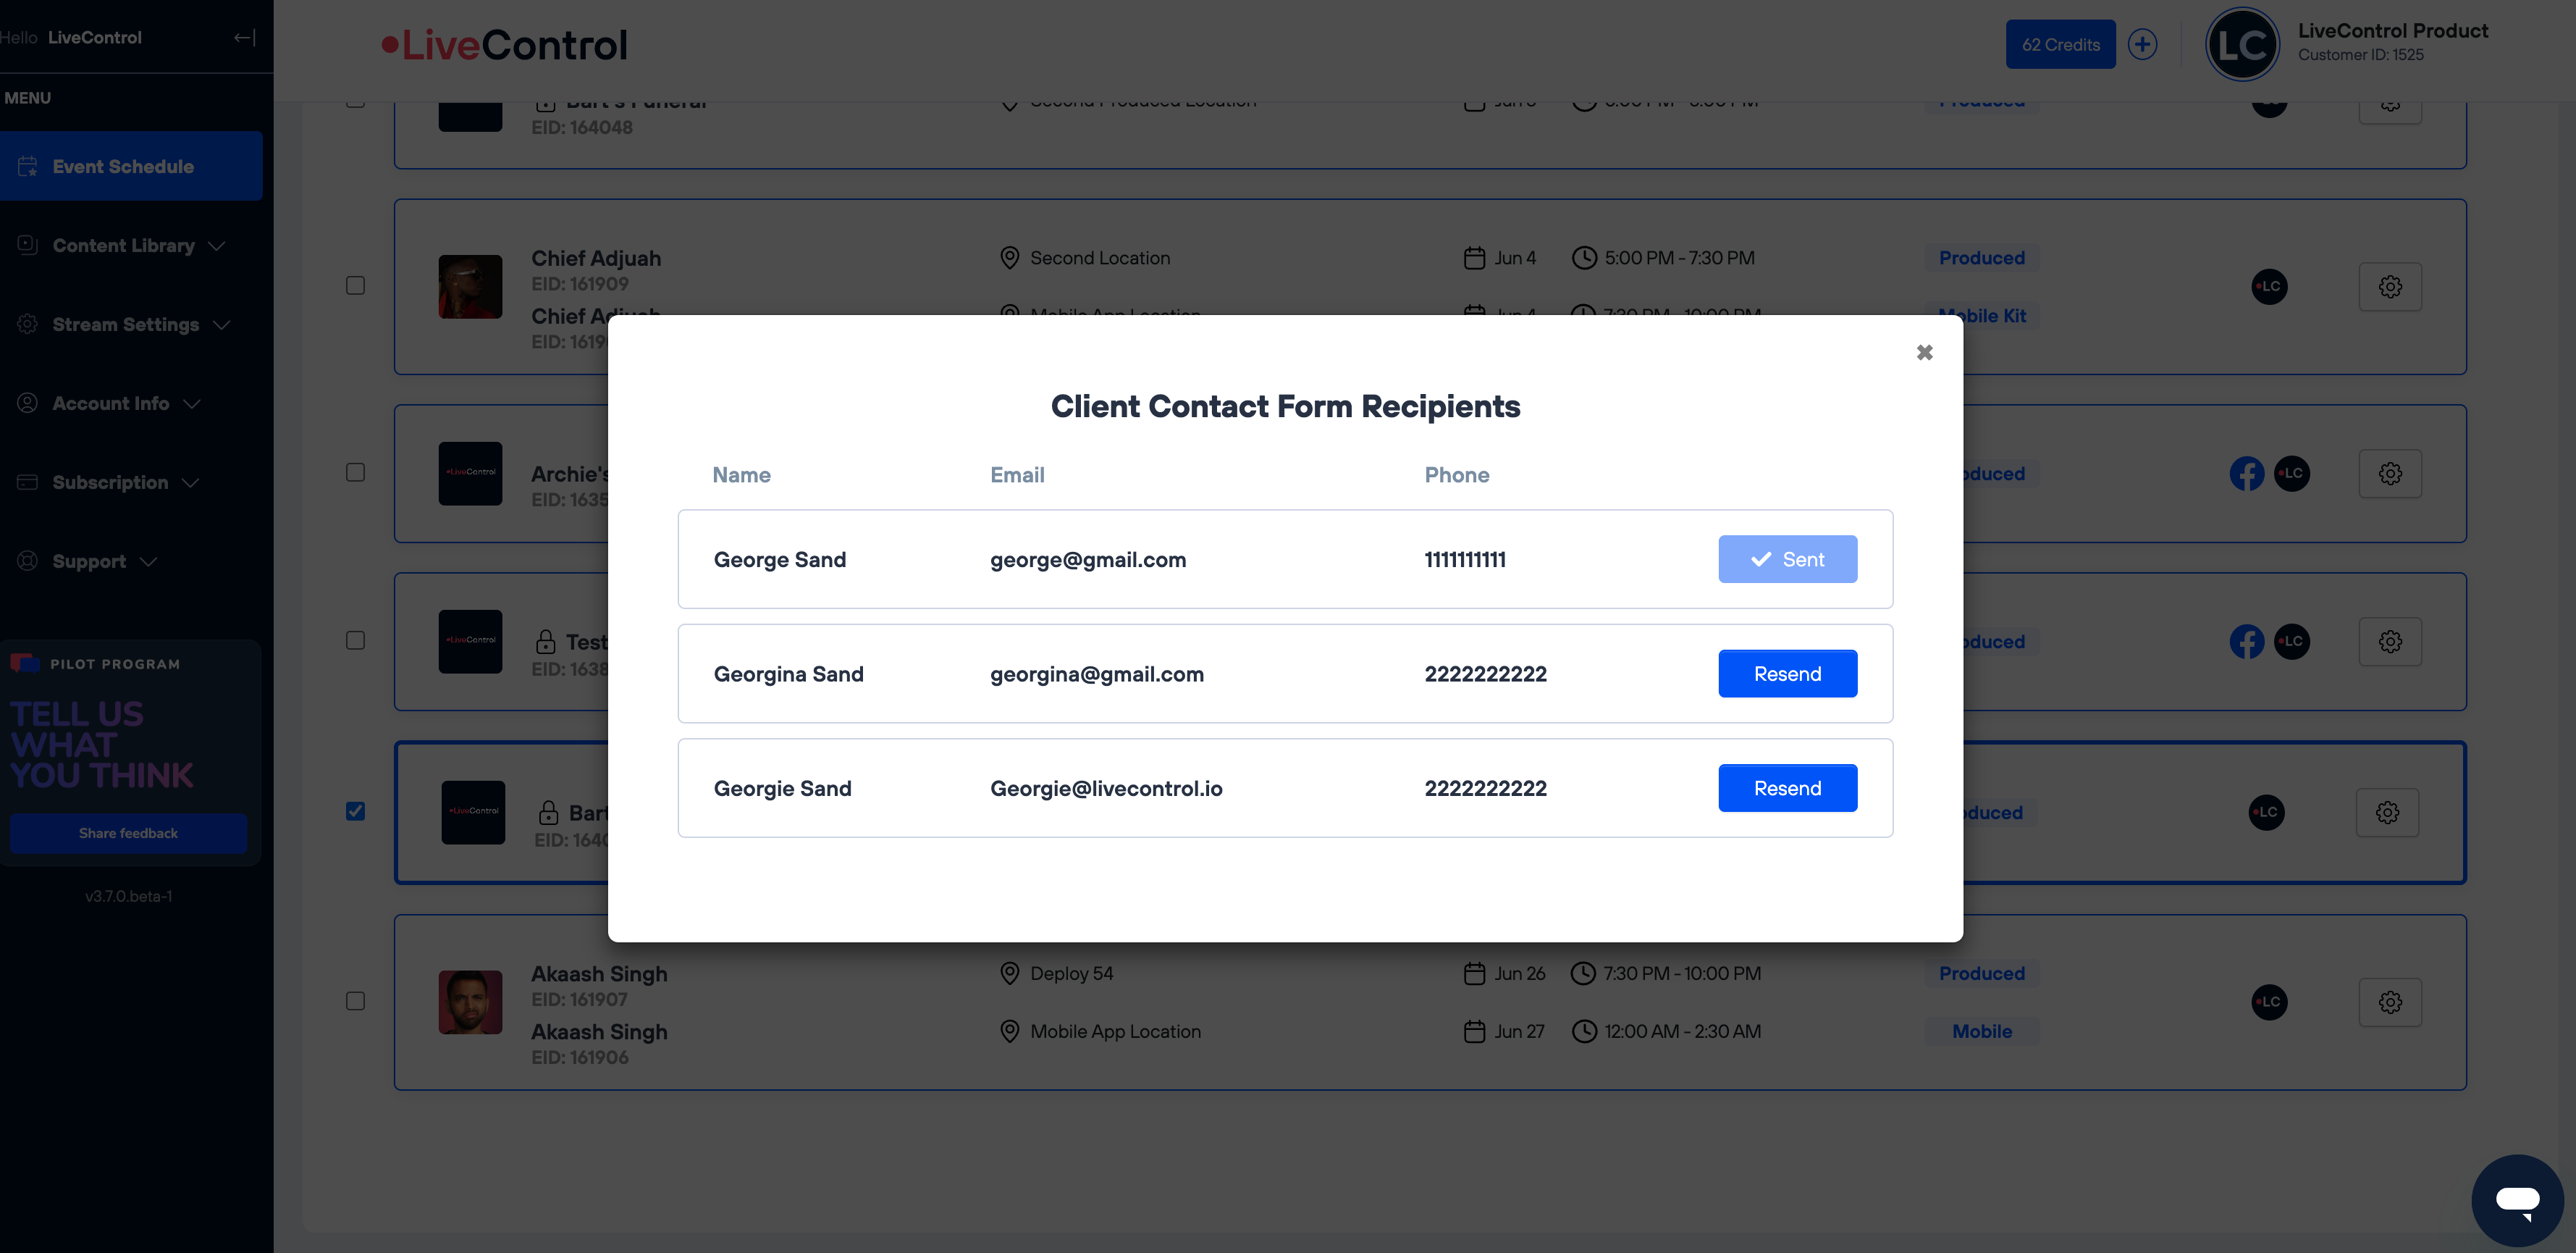Open settings gear for Chief Adjuah event
Viewport: 2576px width, 1253px height.
[x=2390, y=287]
